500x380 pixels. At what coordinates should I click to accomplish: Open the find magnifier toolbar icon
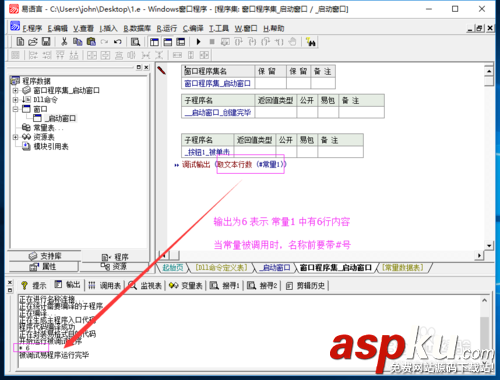click(x=135, y=42)
